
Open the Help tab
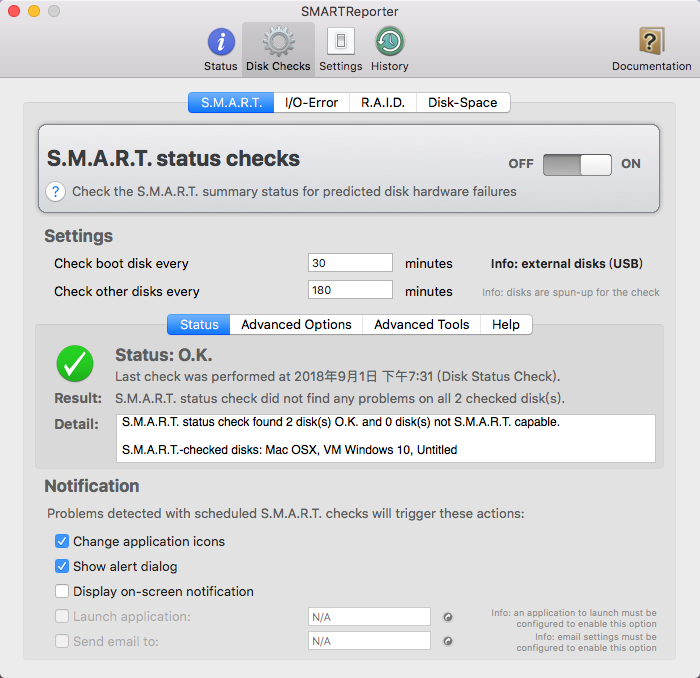(506, 324)
